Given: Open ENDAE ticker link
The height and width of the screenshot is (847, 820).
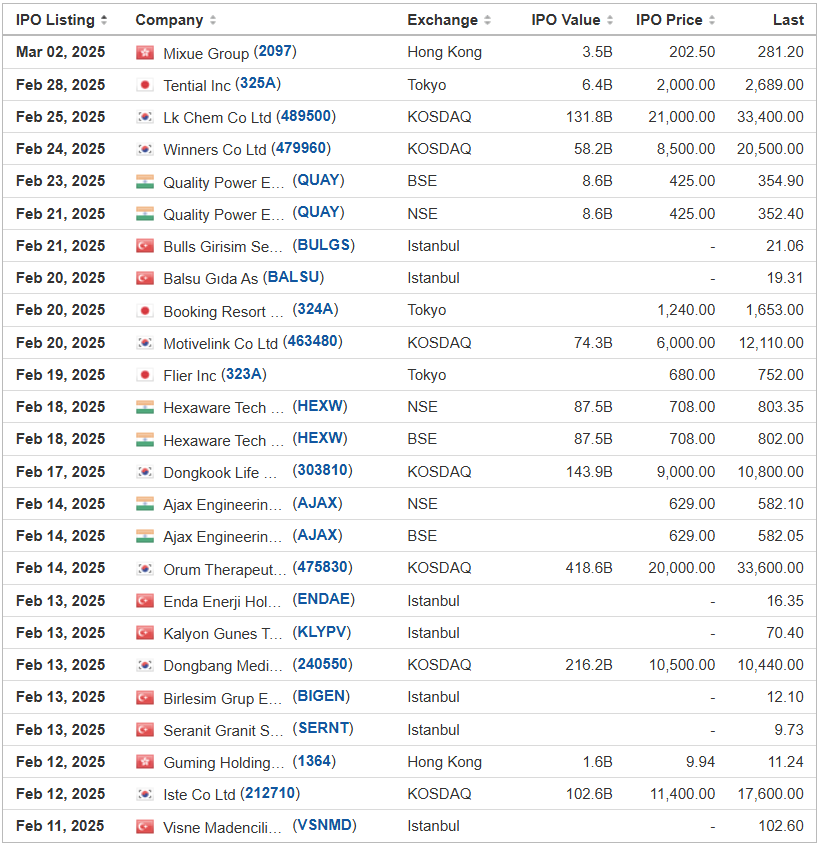Looking at the screenshot, I should point(324,599).
